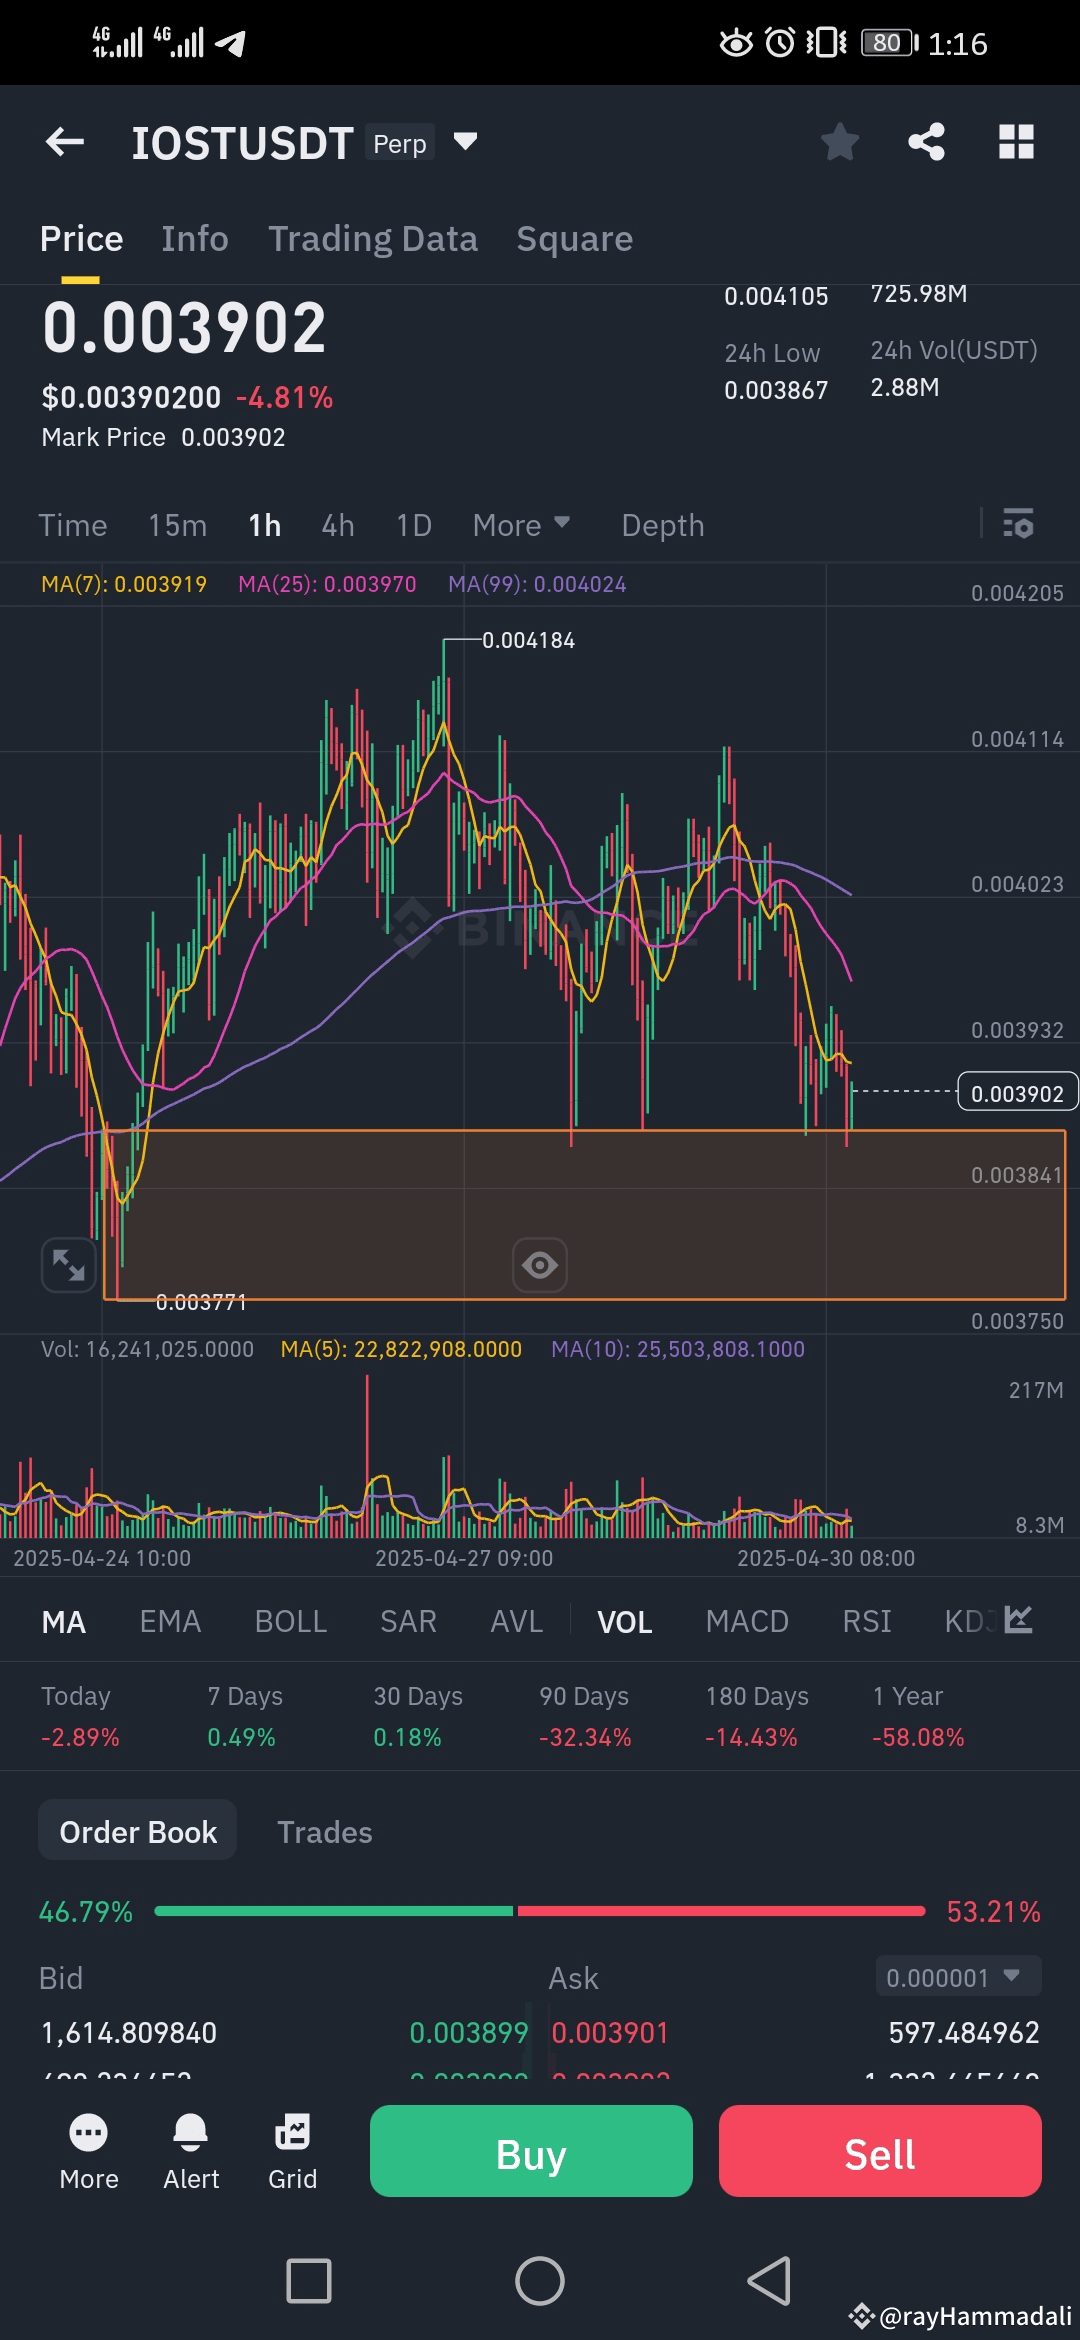Tap the Mark Price 0.003902 text
1080x2340 pixels.
[x=163, y=437]
